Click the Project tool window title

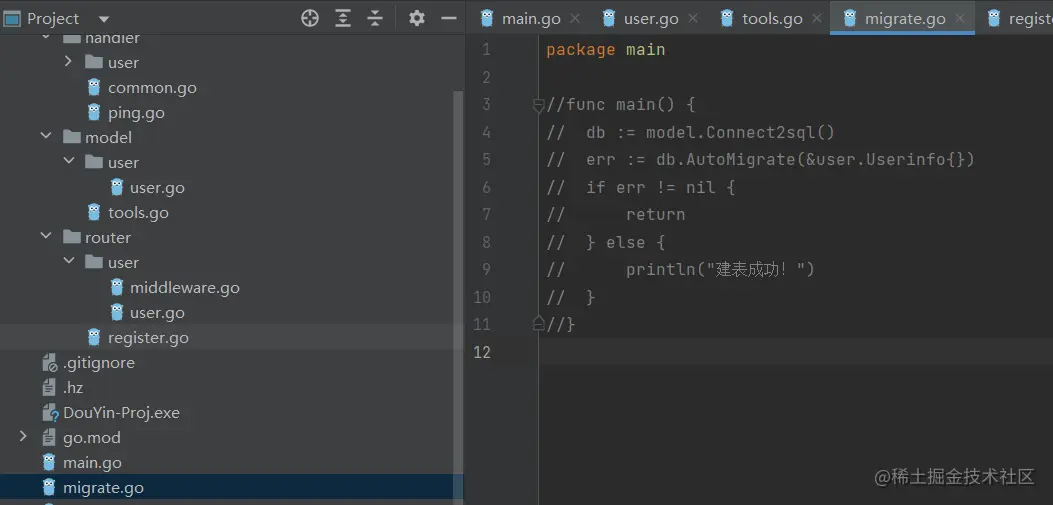pos(52,19)
